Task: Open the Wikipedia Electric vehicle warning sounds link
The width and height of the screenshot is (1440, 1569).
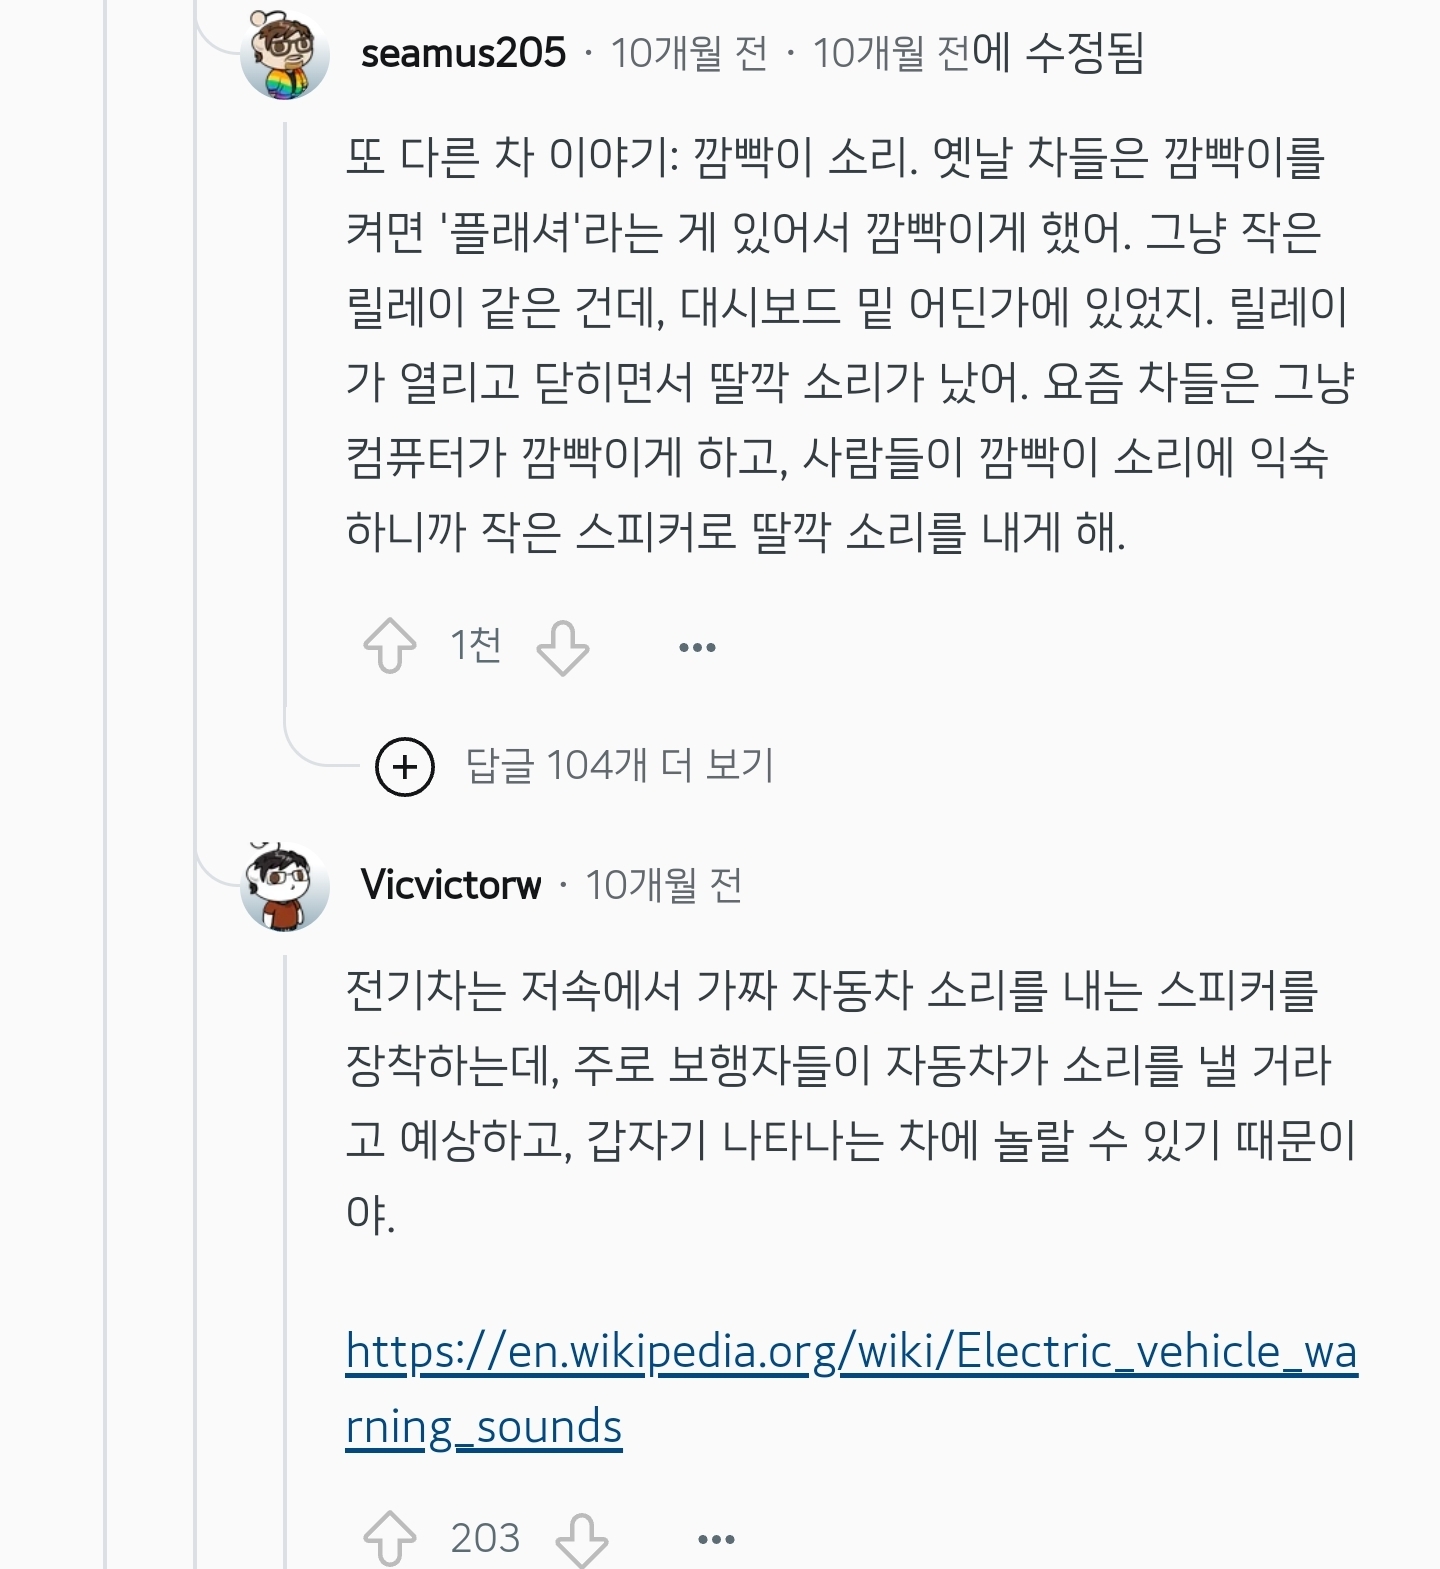Action: [850, 1352]
